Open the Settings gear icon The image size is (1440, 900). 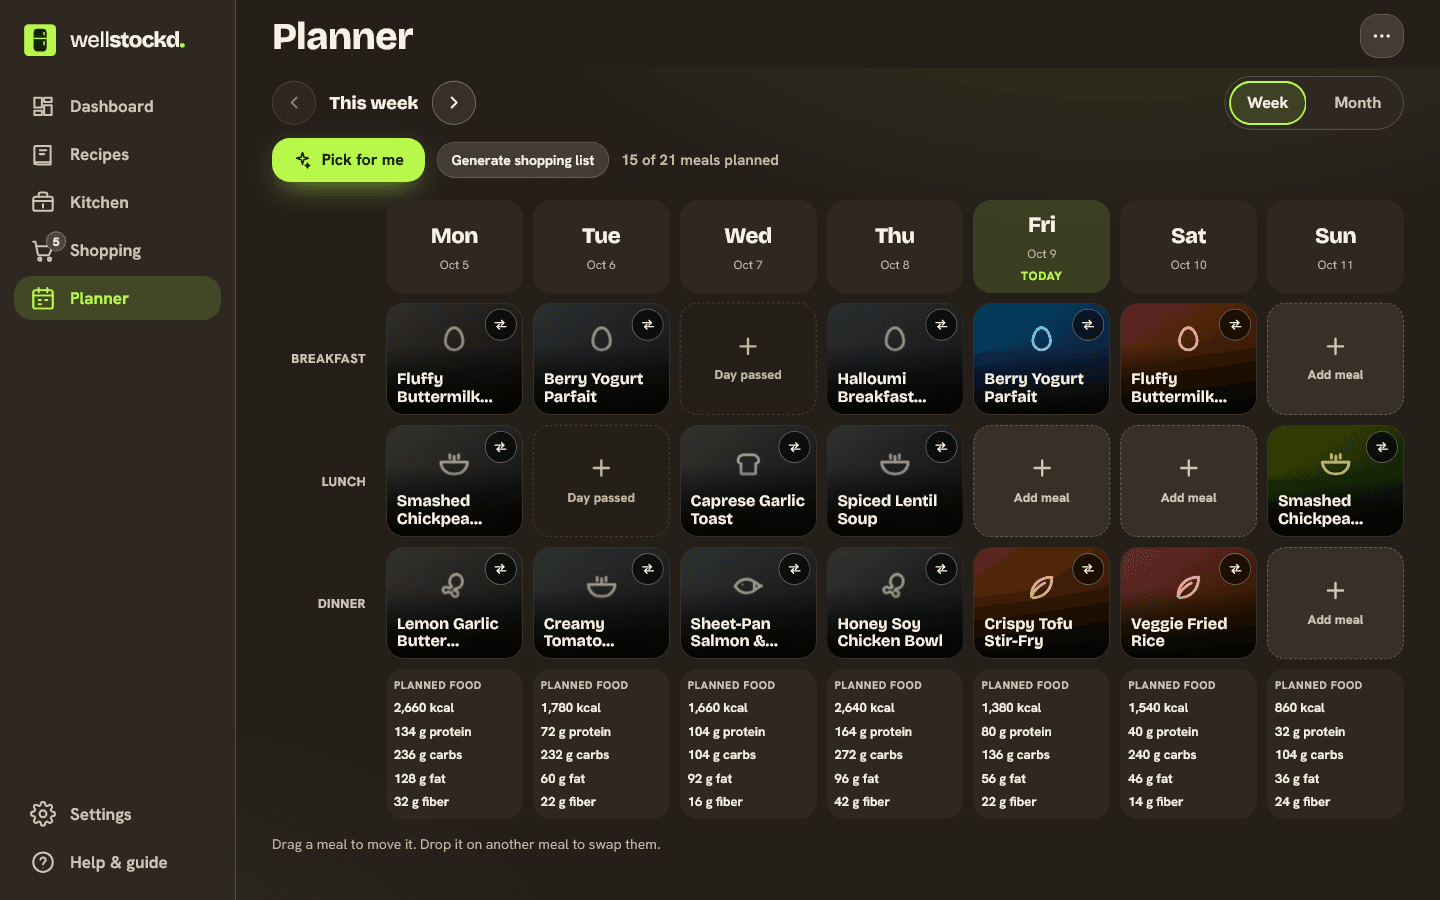[43, 814]
